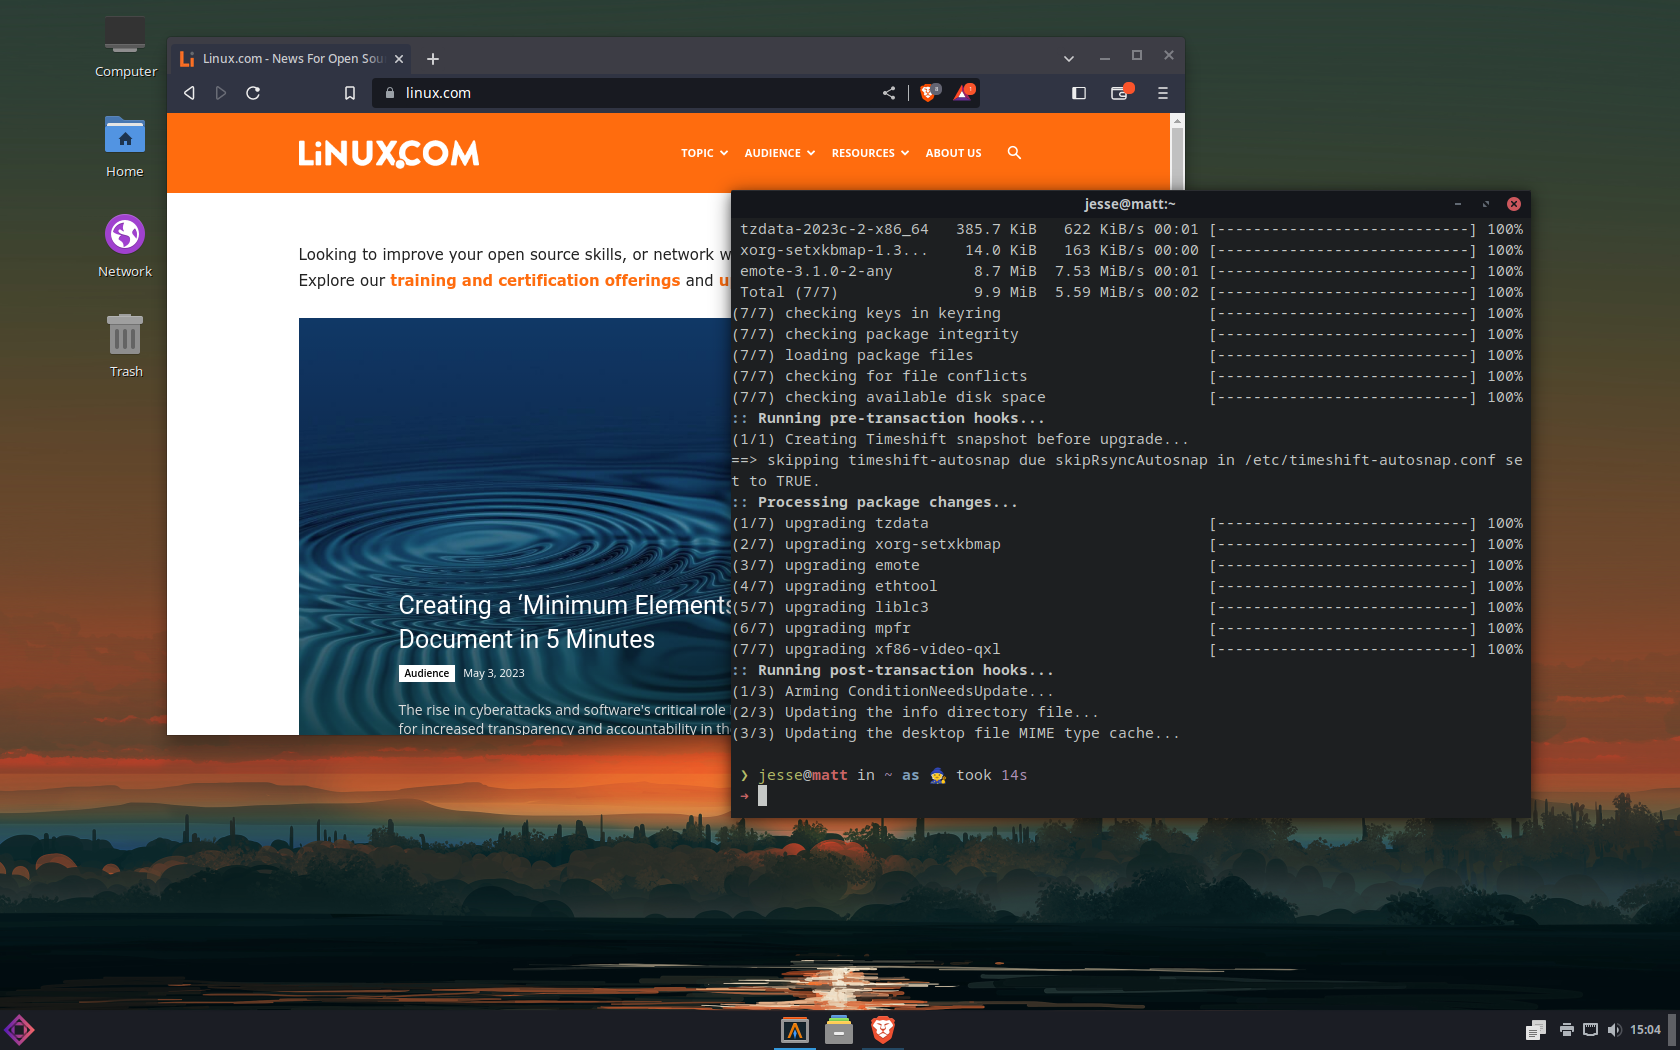
Task: Click the Audience tag on the article
Action: coord(427,674)
